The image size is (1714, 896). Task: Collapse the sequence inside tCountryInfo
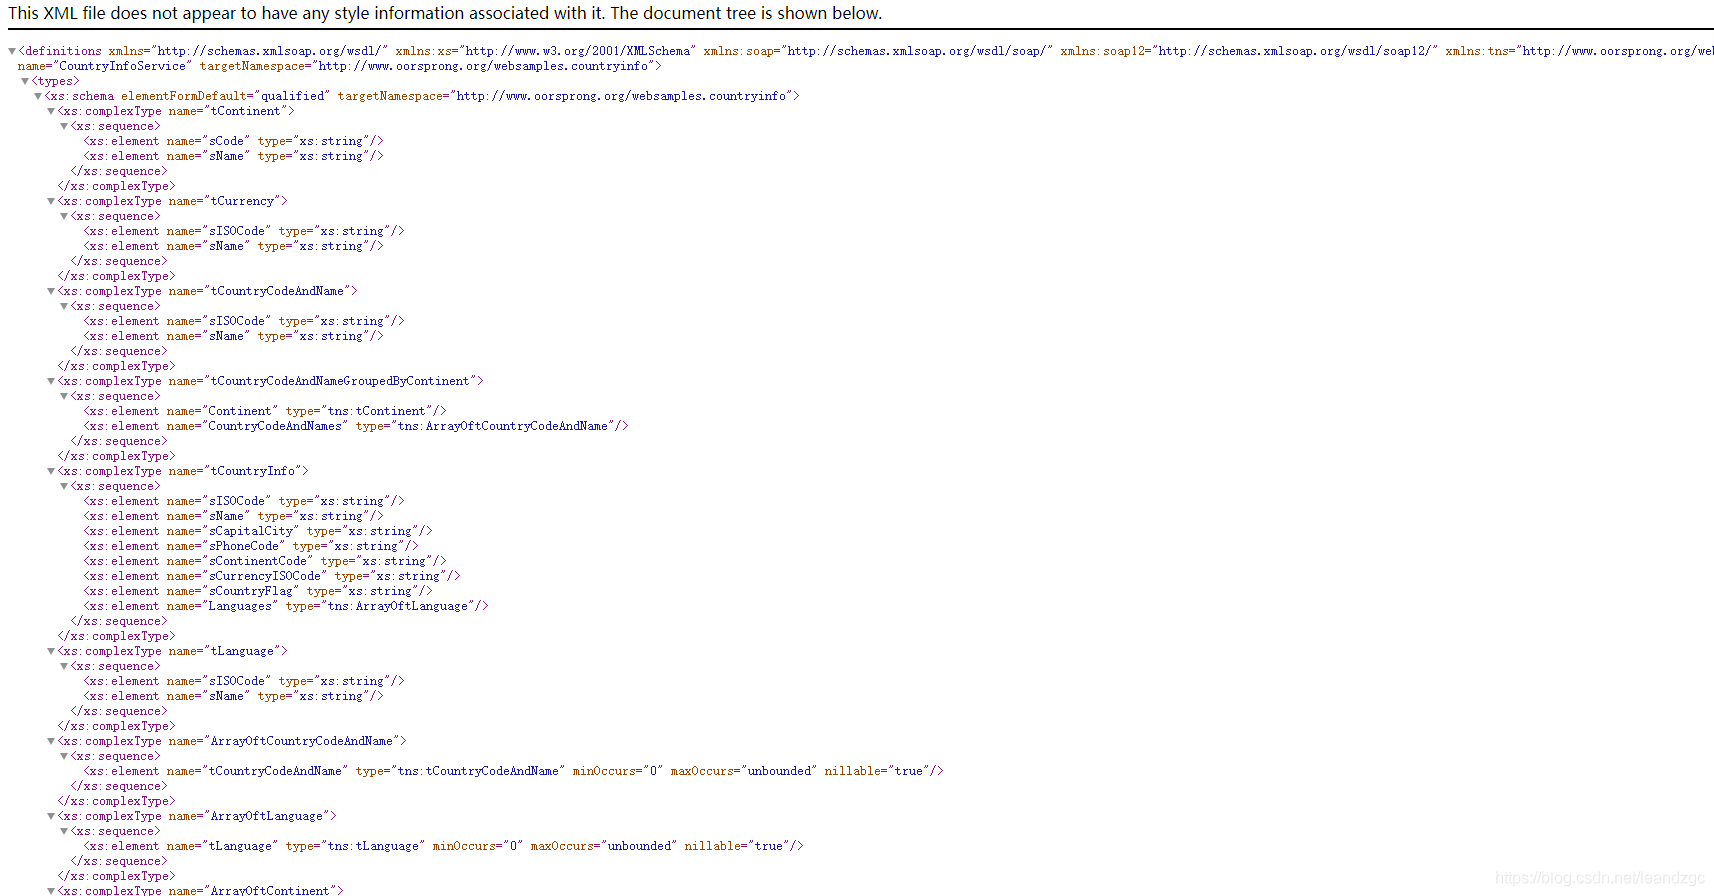(x=64, y=486)
